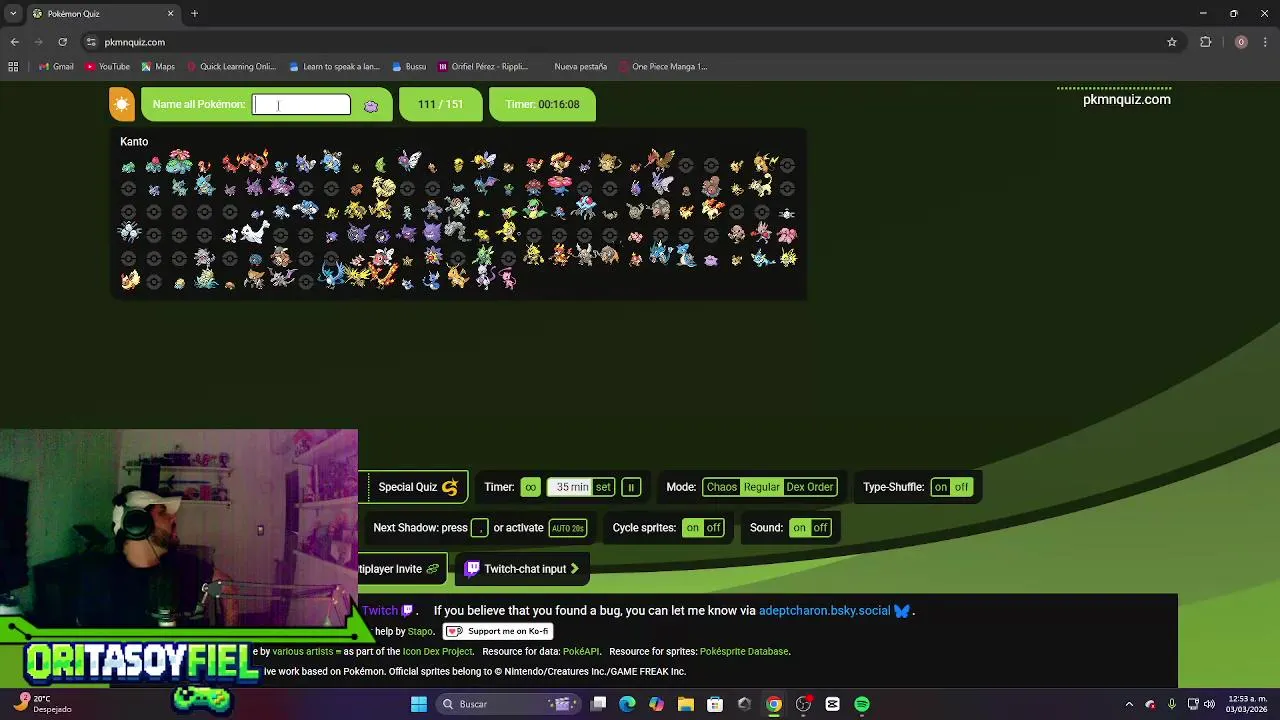Click Support me on Ko-fi
Image resolution: width=1280 pixels, height=720 pixels.
498,631
